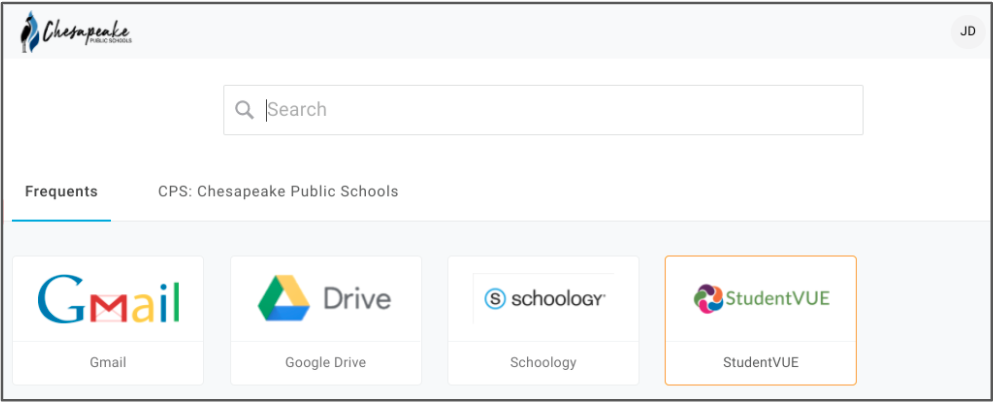Click into the Search input field
The height and width of the screenshot is (402, 995).
click(543, 110)
